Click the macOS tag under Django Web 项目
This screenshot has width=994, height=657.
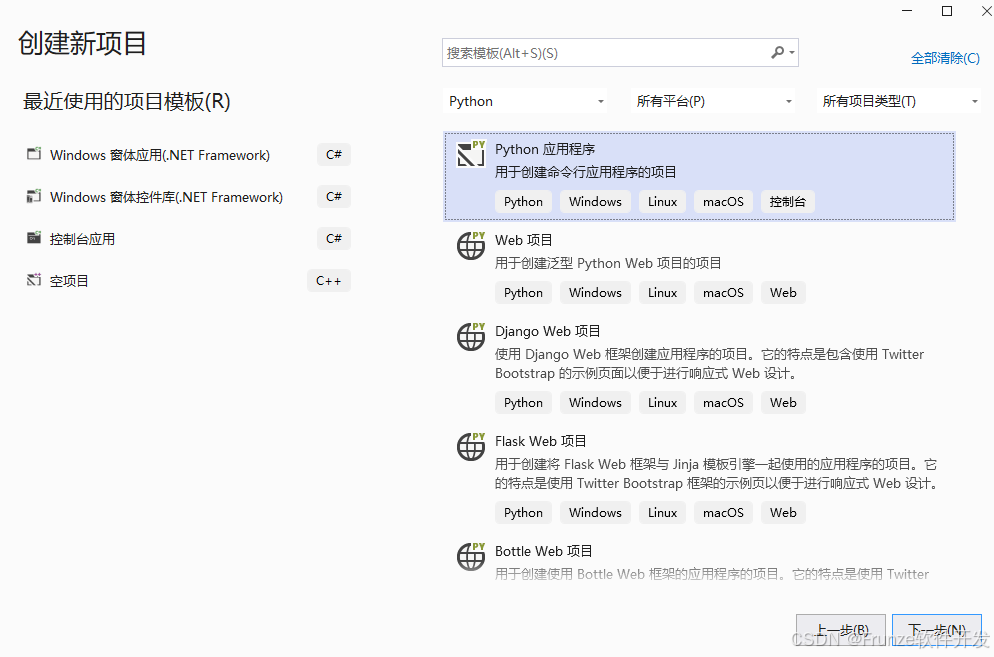[723, 403]
